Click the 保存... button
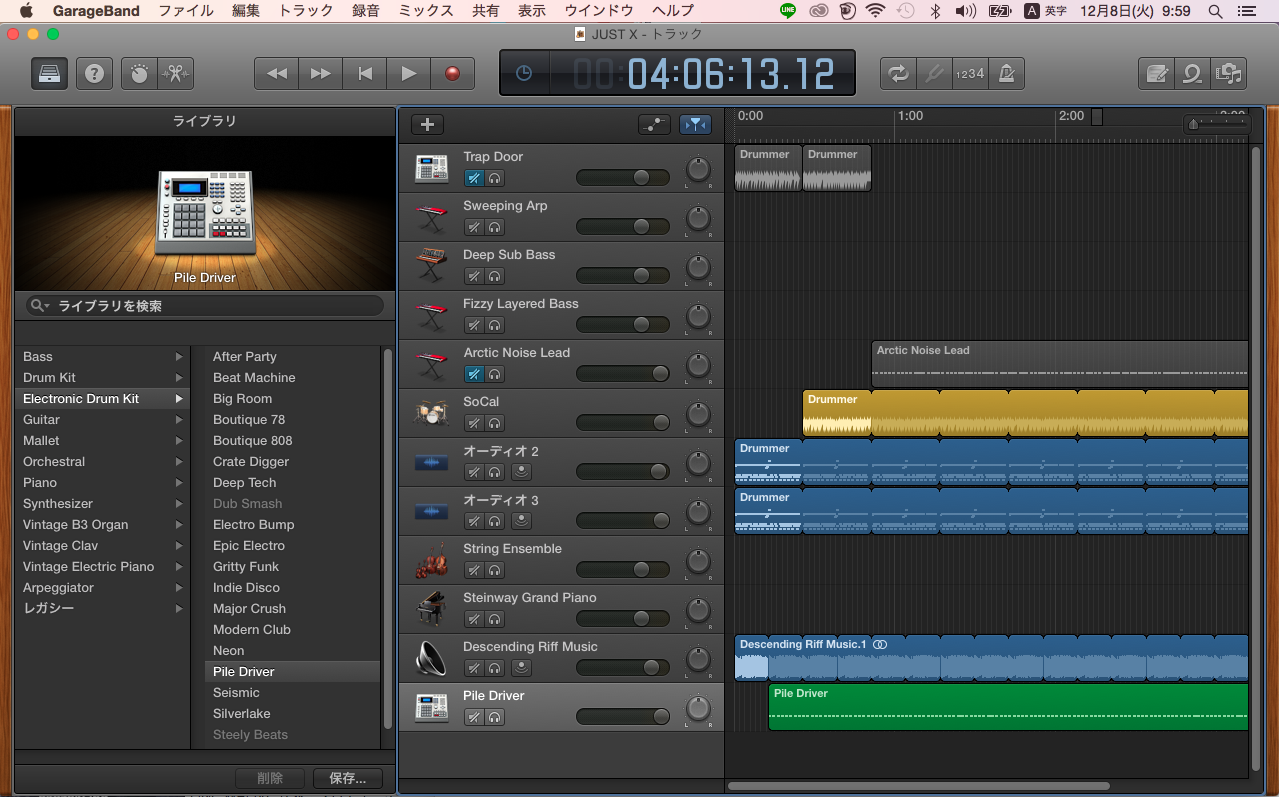Viewport: 1279px width, 797px height. [347, 778]
